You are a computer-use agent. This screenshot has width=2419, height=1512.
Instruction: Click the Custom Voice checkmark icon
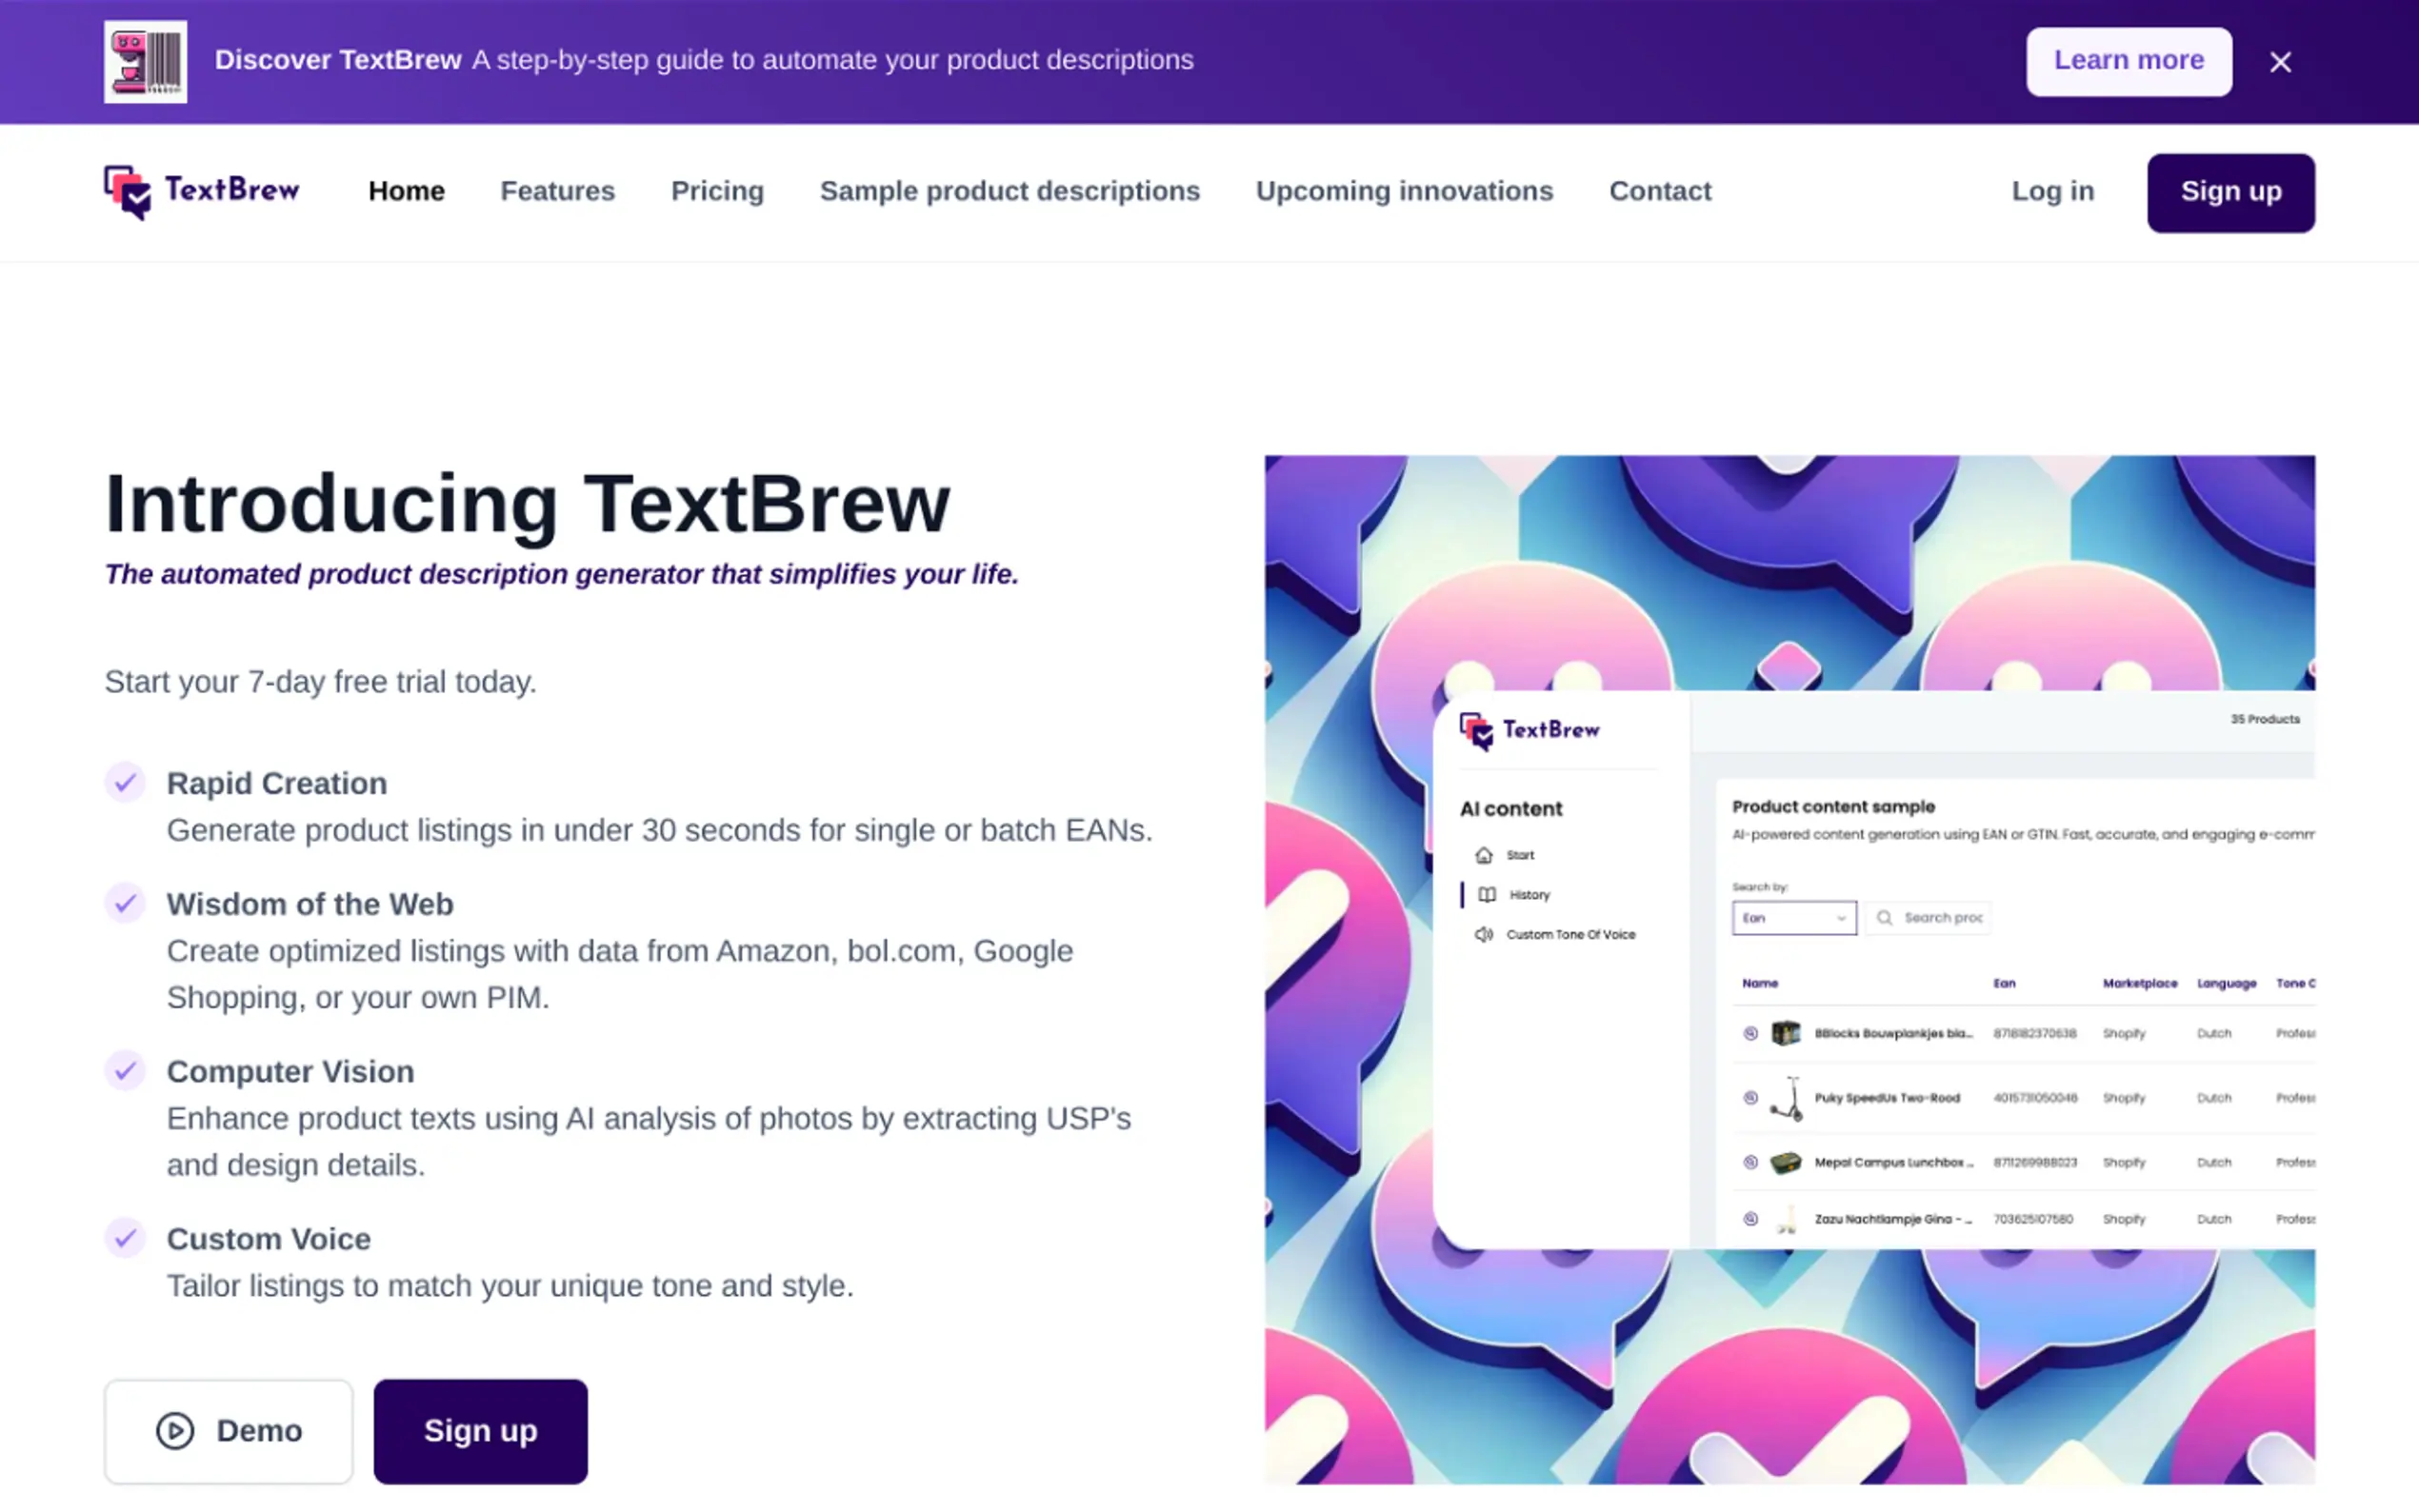pyautogui.click(x=125, y=1238)
